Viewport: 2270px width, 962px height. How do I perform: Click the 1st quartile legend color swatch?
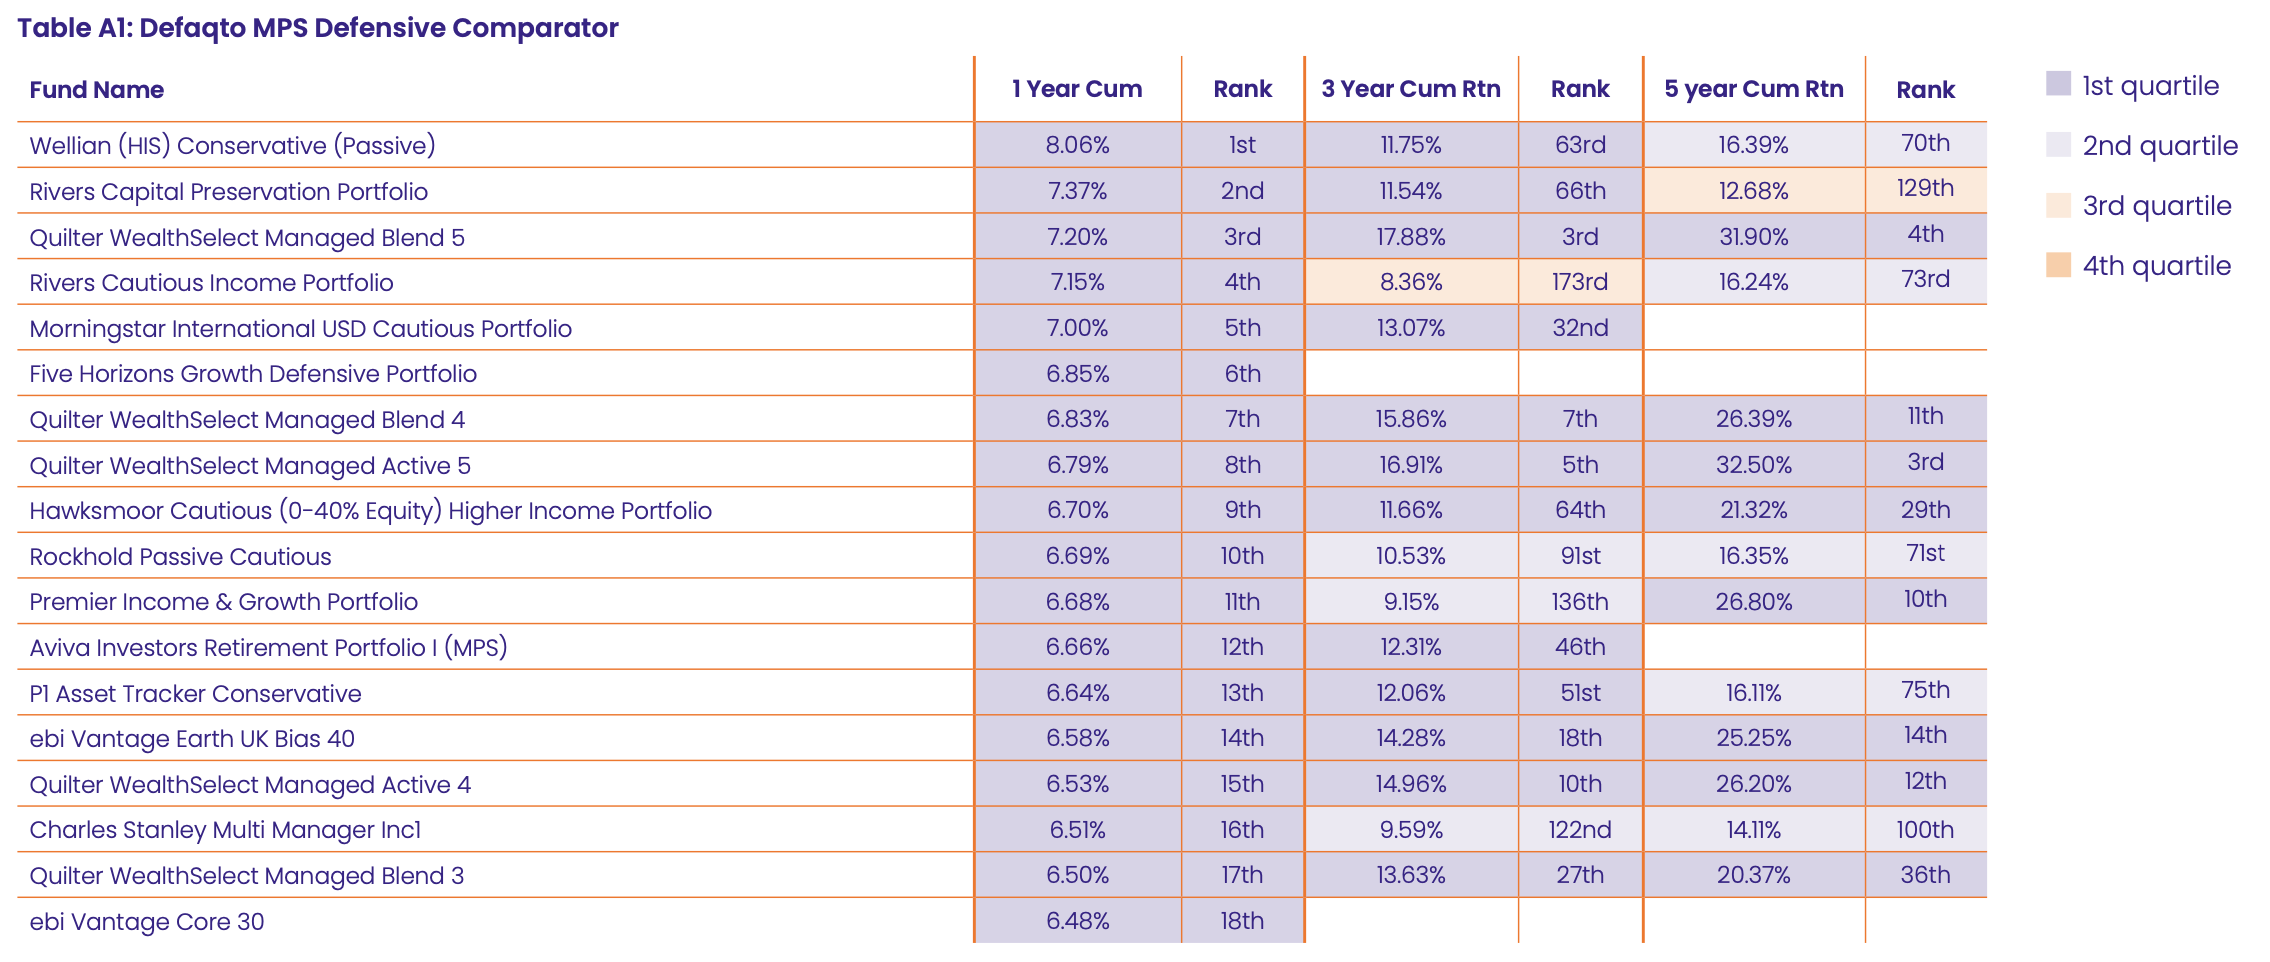[2058, 84]
